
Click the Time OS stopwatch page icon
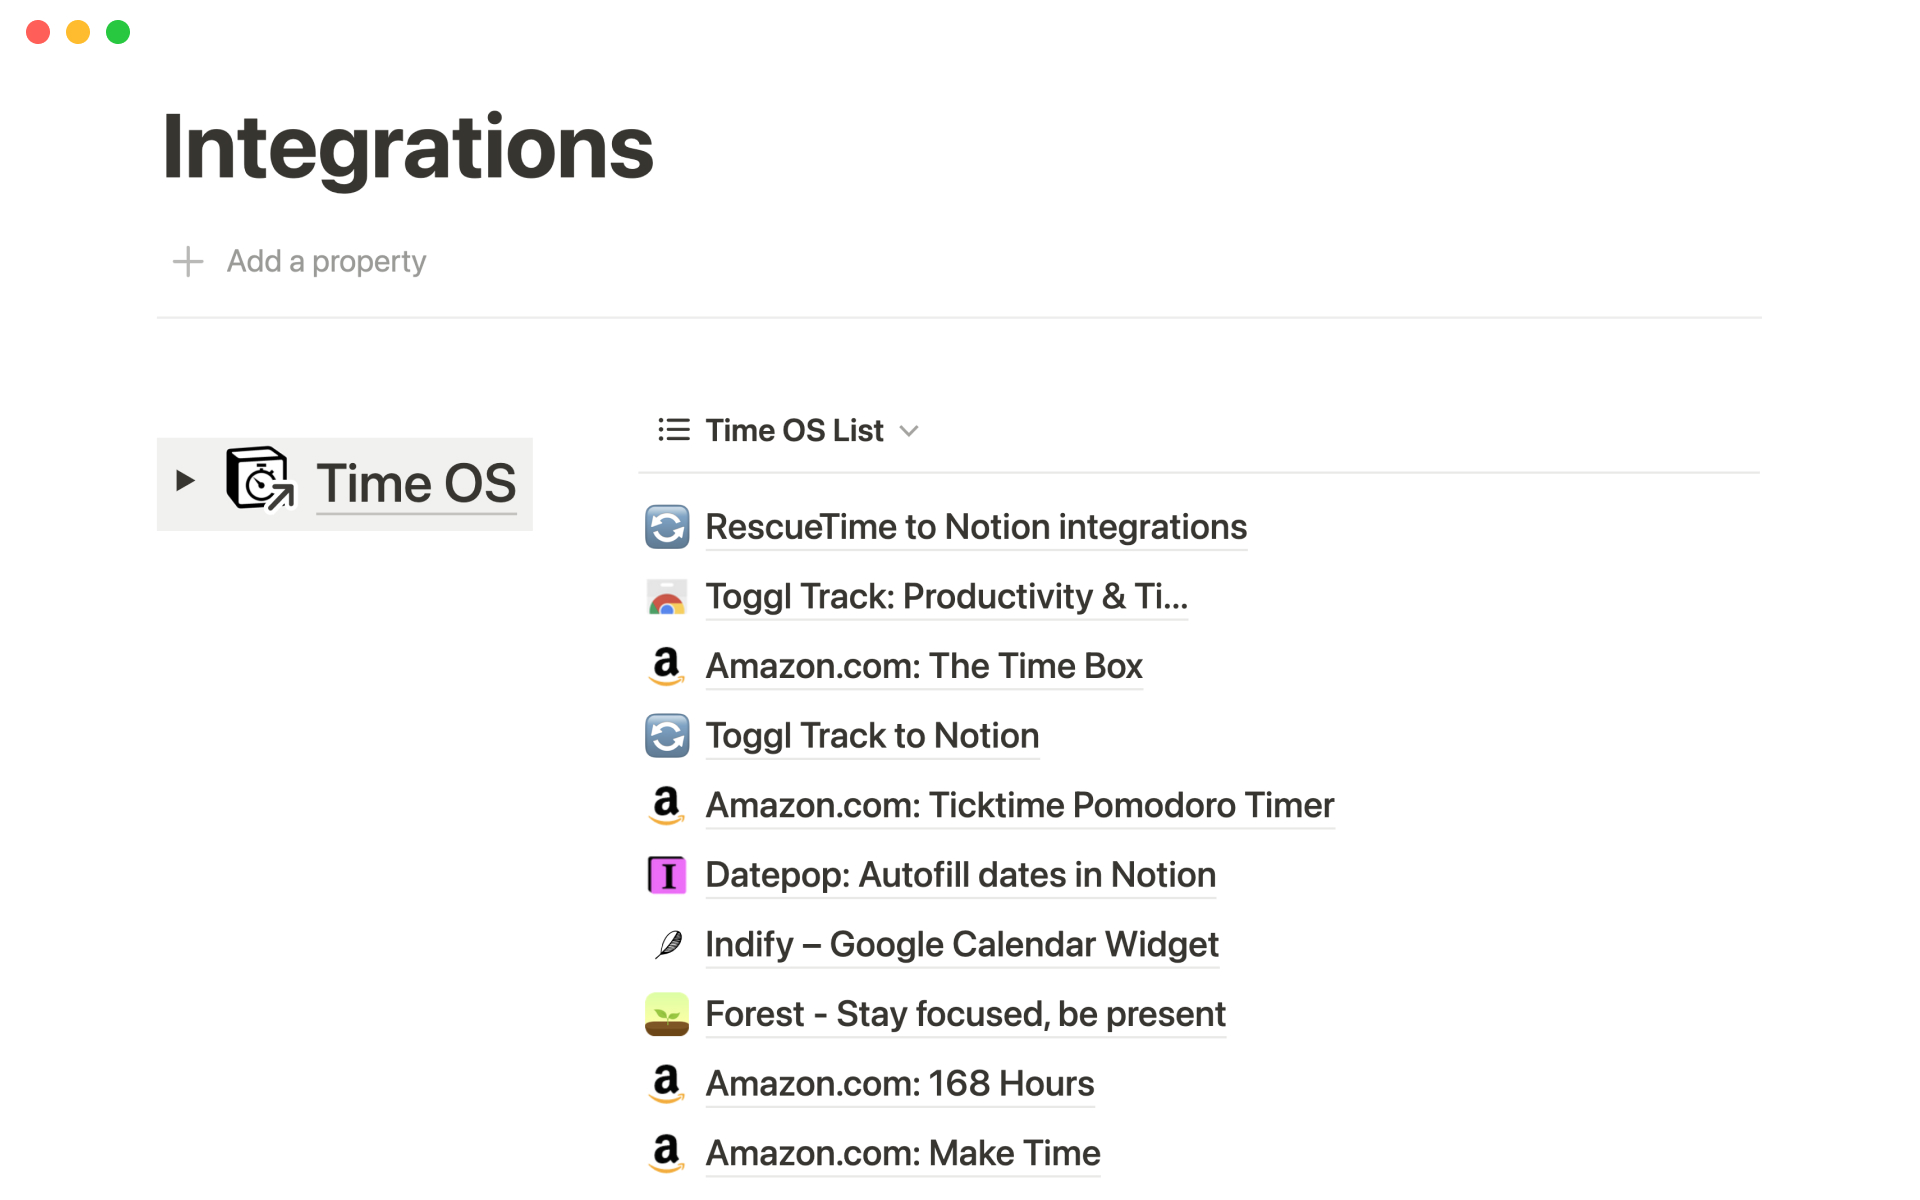(x=259, y=479)
